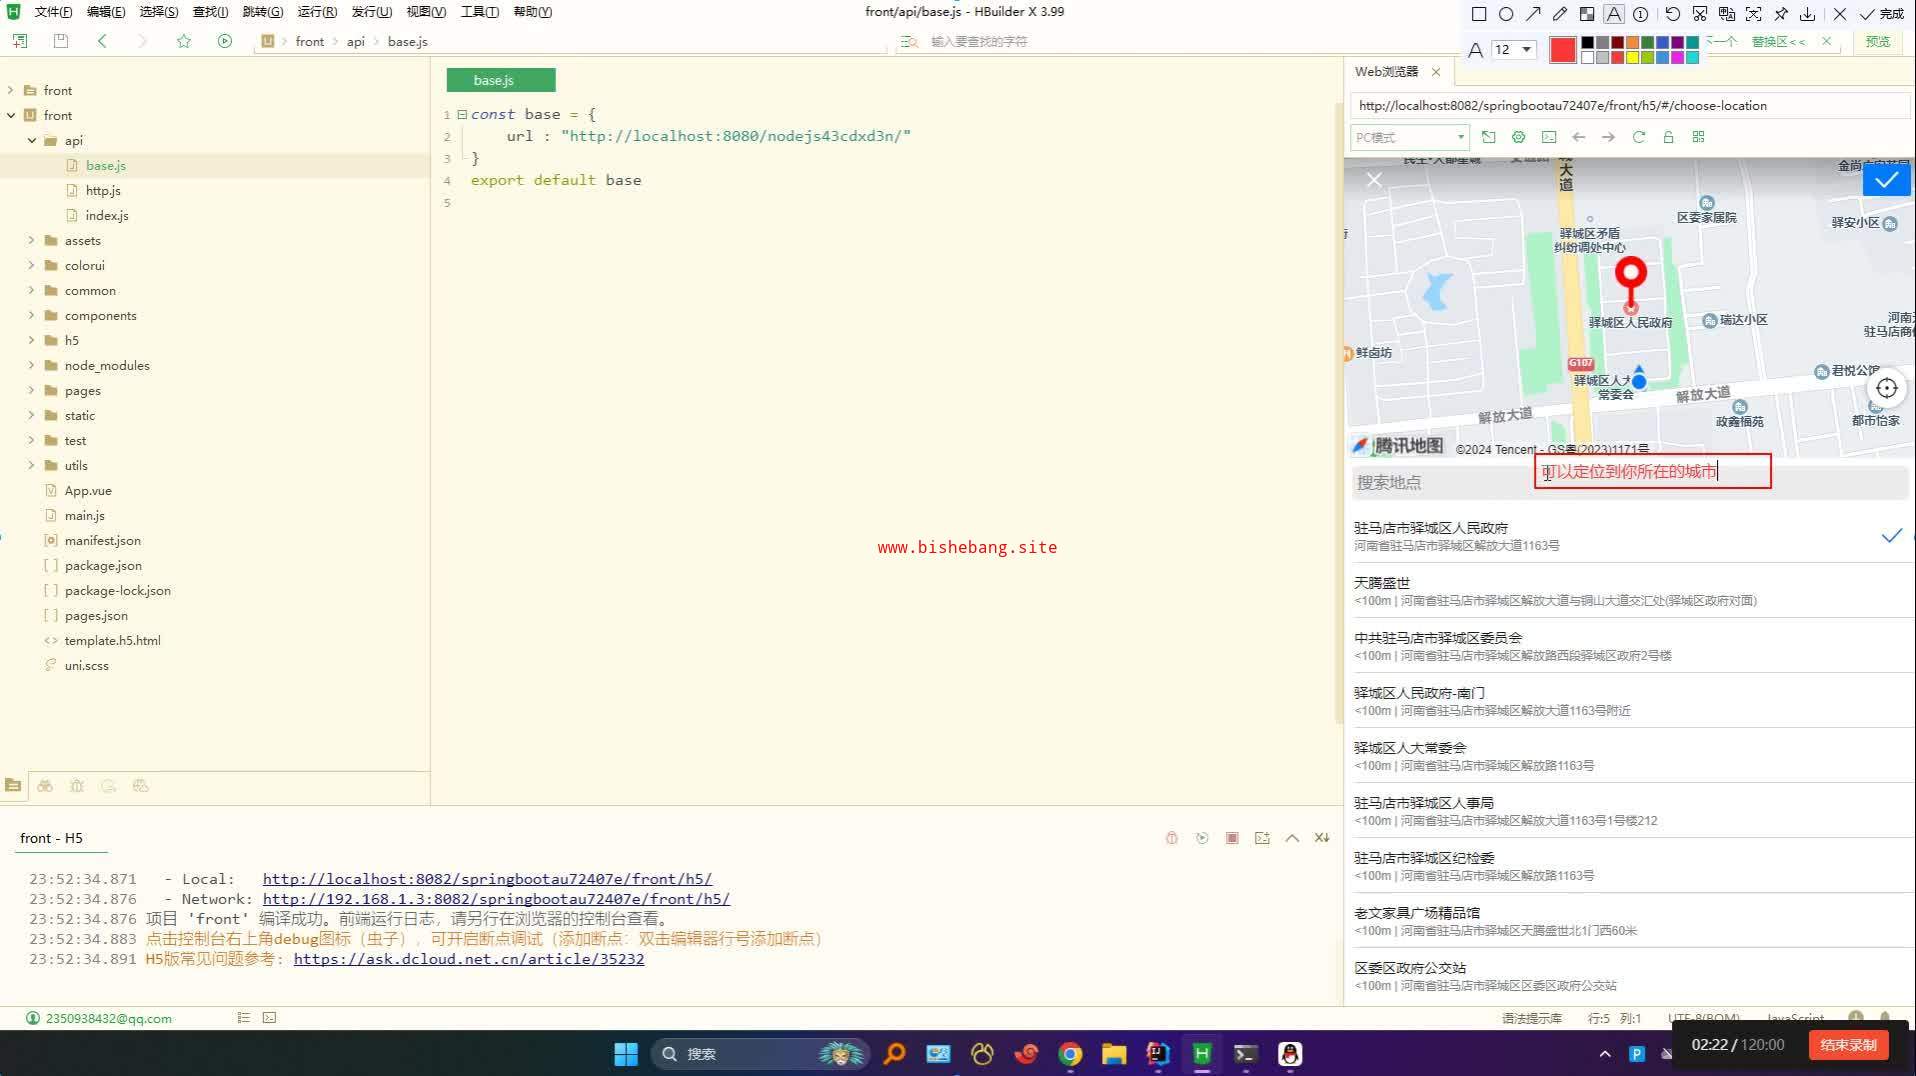Open the 发行(U) menu
This screenshot has height=1076, width=1916.
pyautogui.click(x=371, y=12)
